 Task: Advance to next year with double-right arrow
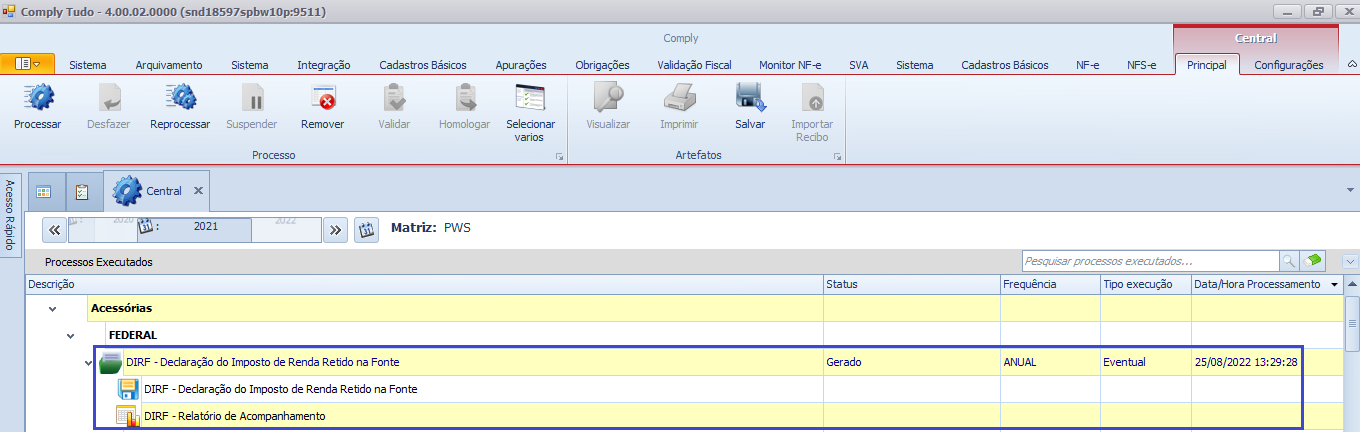click(335, 229)
